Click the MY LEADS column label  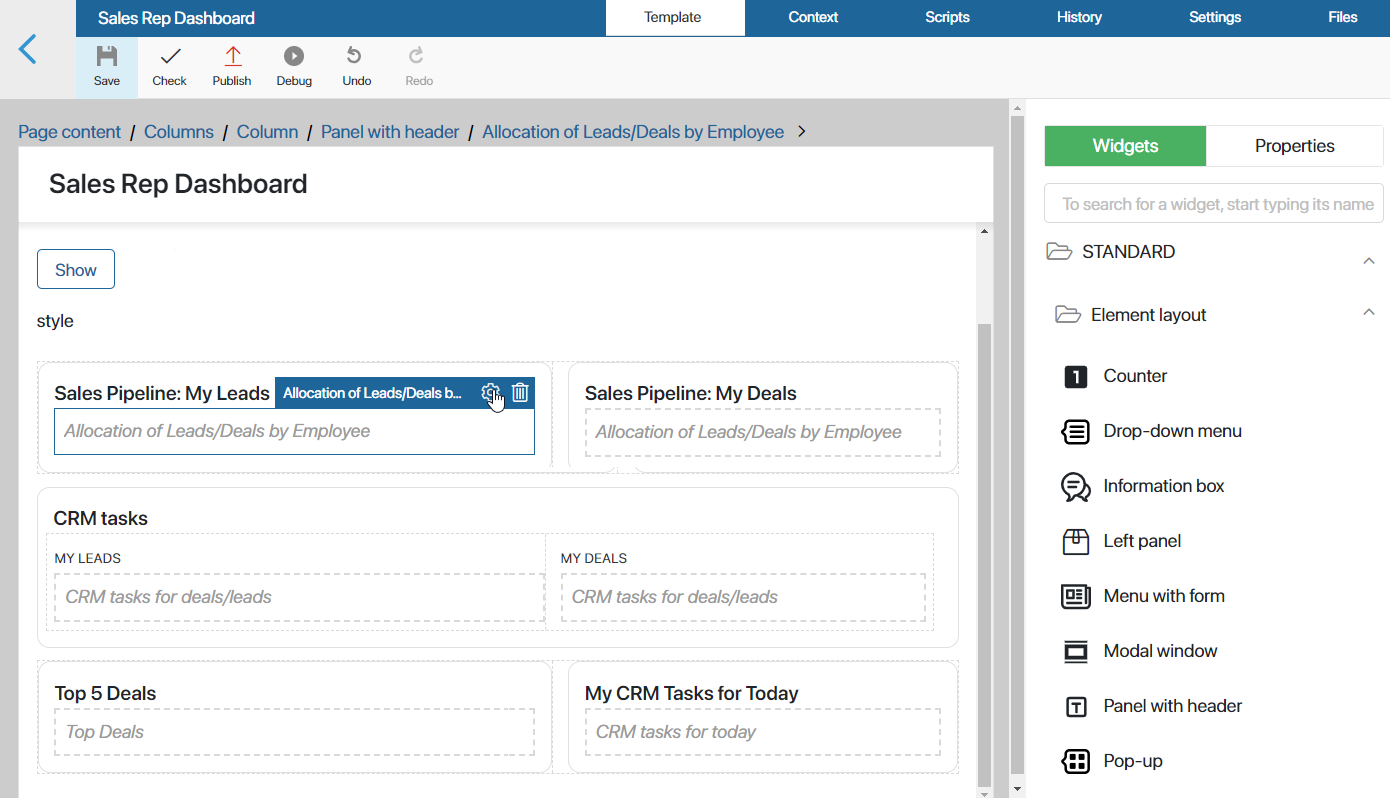click(x=88, y=558)
